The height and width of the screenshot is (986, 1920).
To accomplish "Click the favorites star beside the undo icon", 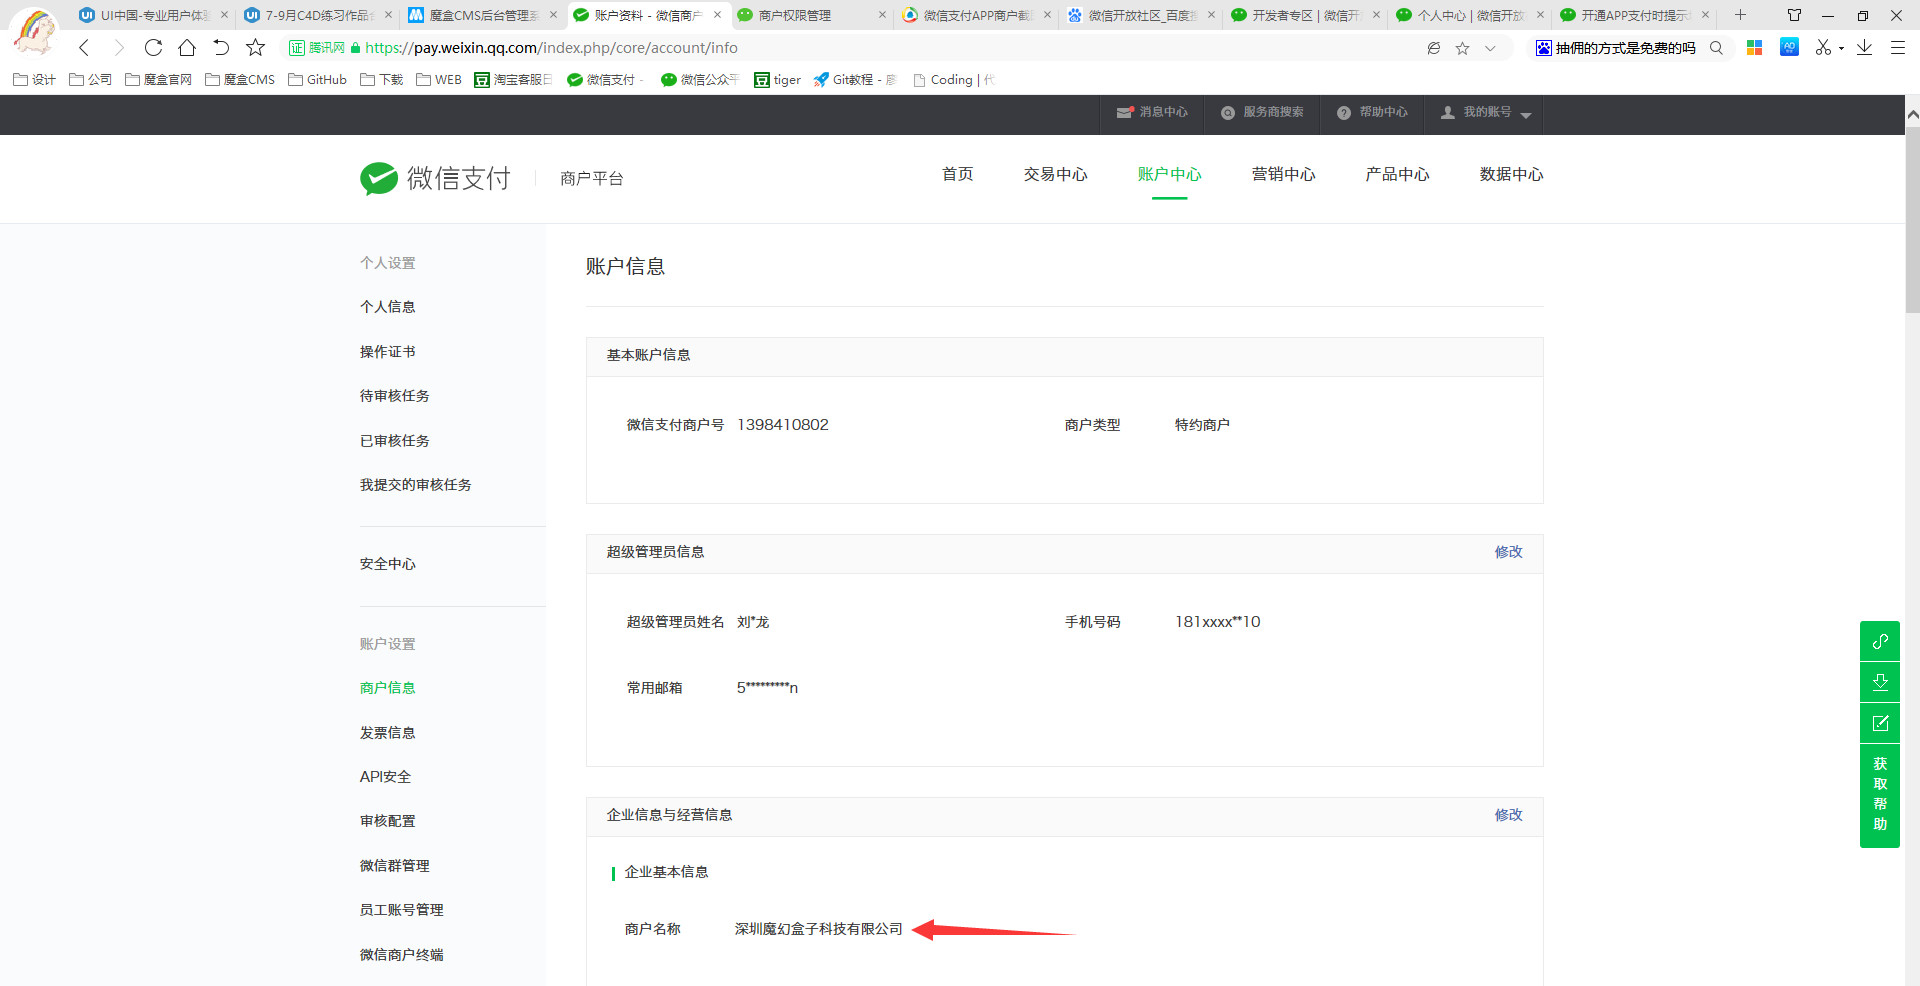I will pyautogui.click(x=256, y=47).
